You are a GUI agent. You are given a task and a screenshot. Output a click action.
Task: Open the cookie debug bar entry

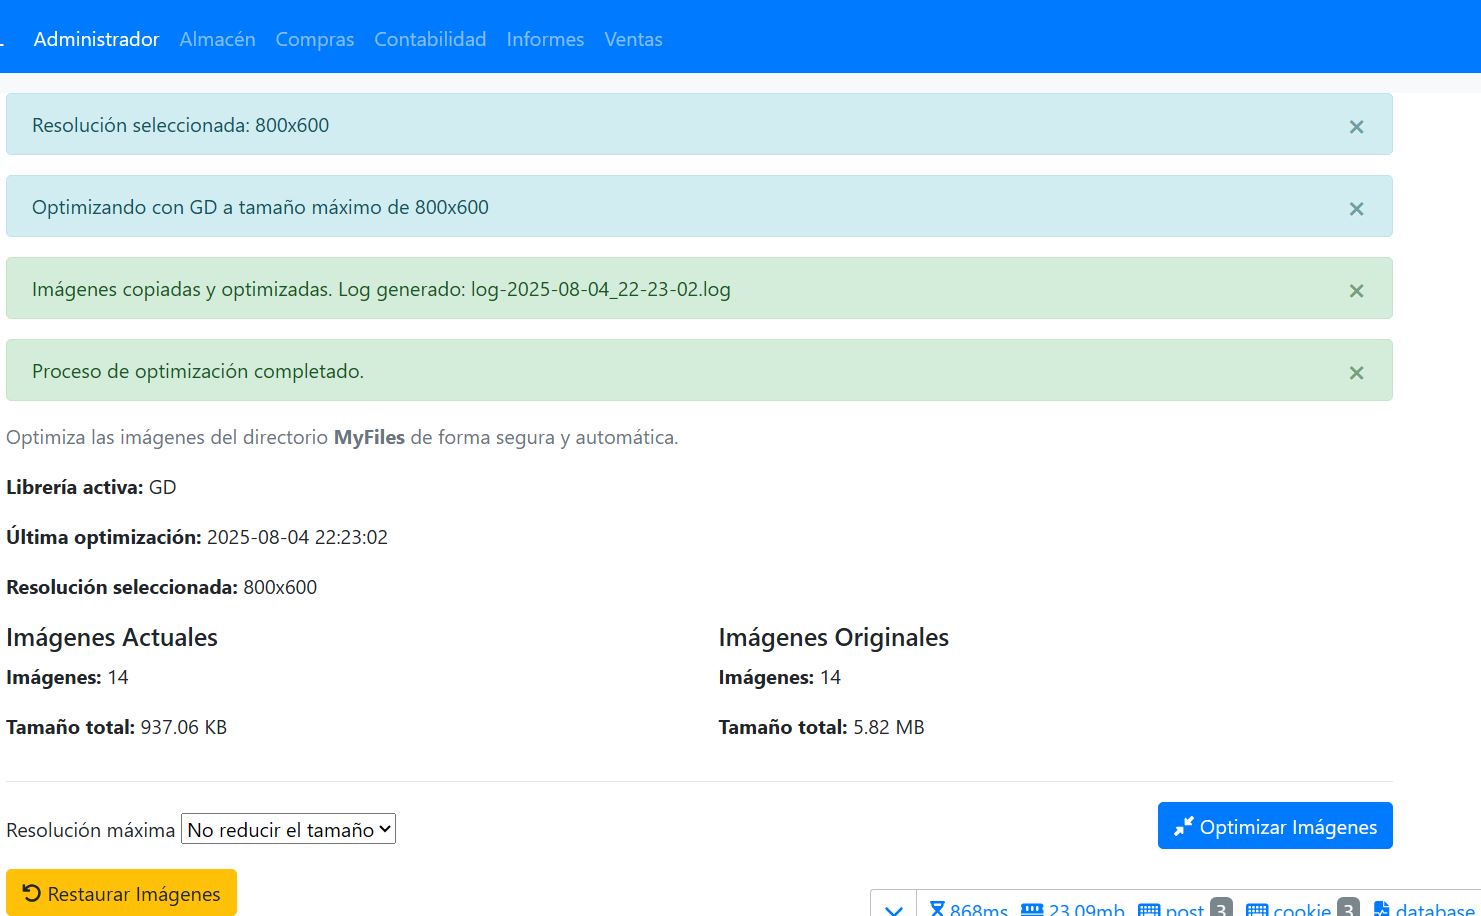tap(1302, 908)
